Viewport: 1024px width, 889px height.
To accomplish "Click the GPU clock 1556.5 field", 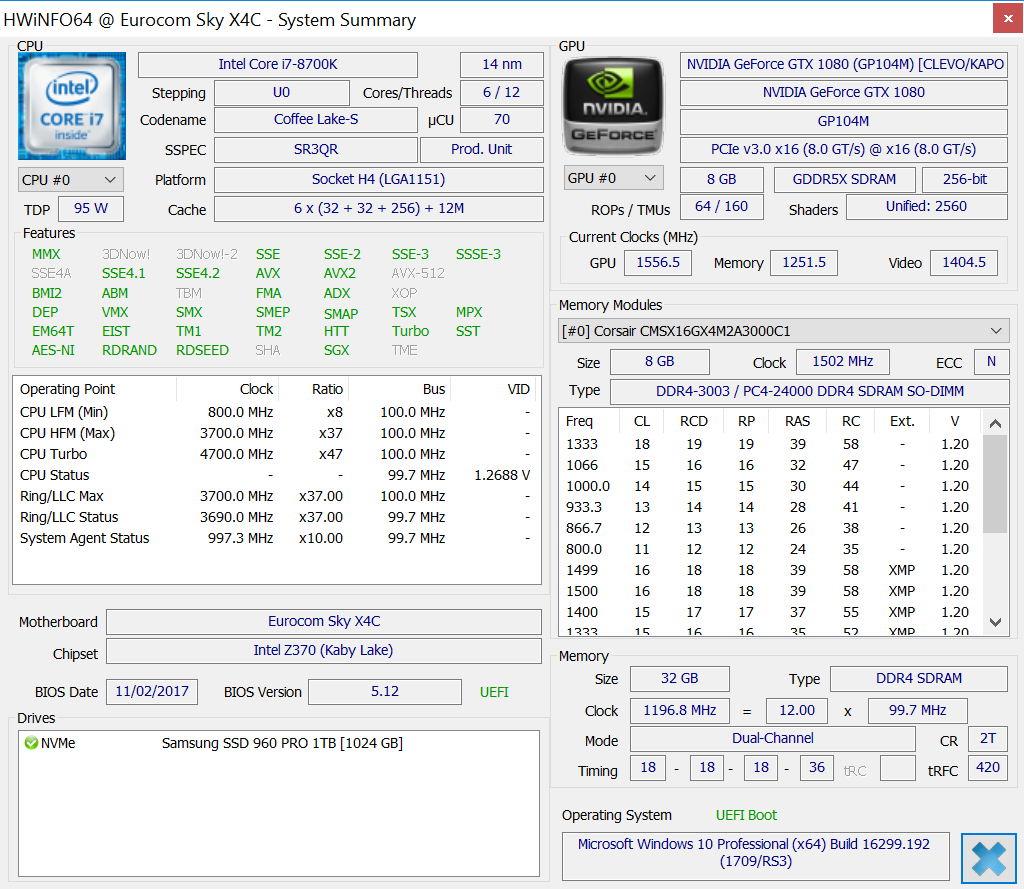I will [x=658, y=263].
